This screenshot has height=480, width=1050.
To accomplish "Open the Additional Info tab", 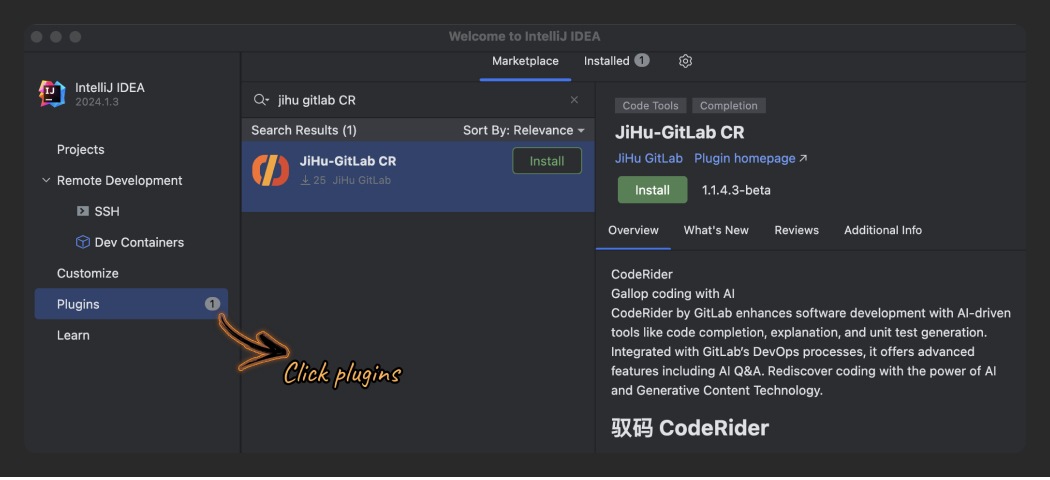I will (x=882, y=230).
